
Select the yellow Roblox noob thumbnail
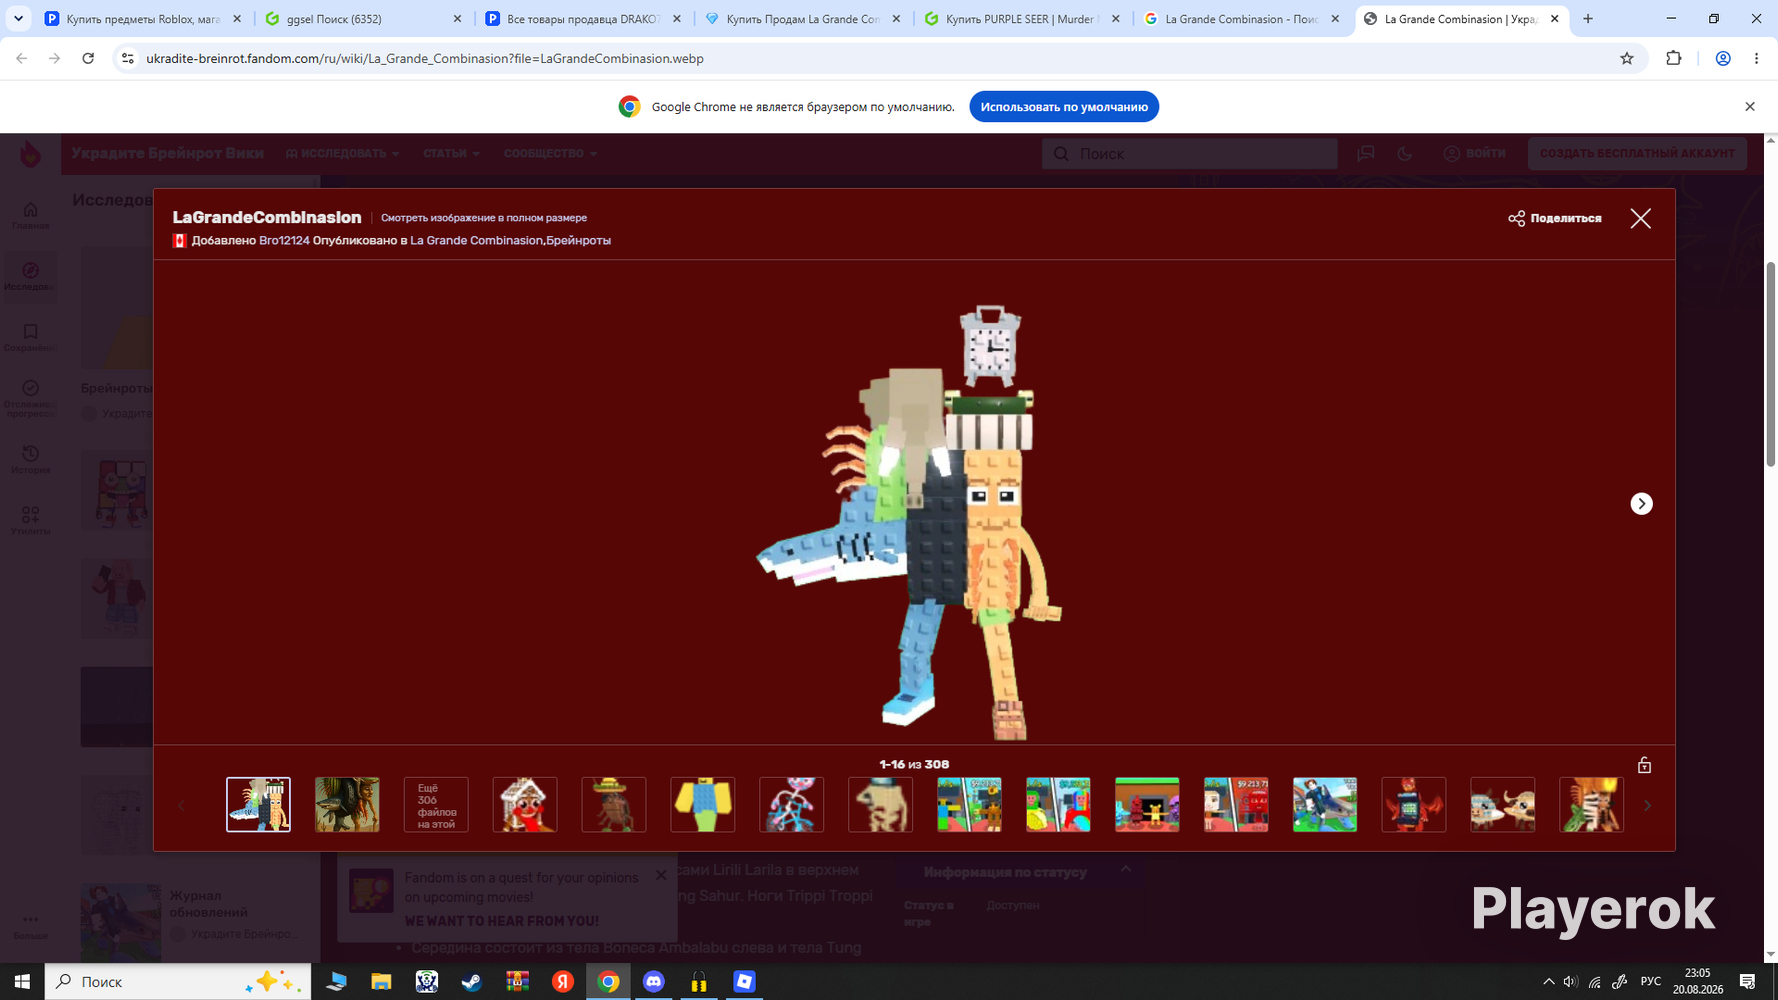pyautogui.click(x=703, y=805)
